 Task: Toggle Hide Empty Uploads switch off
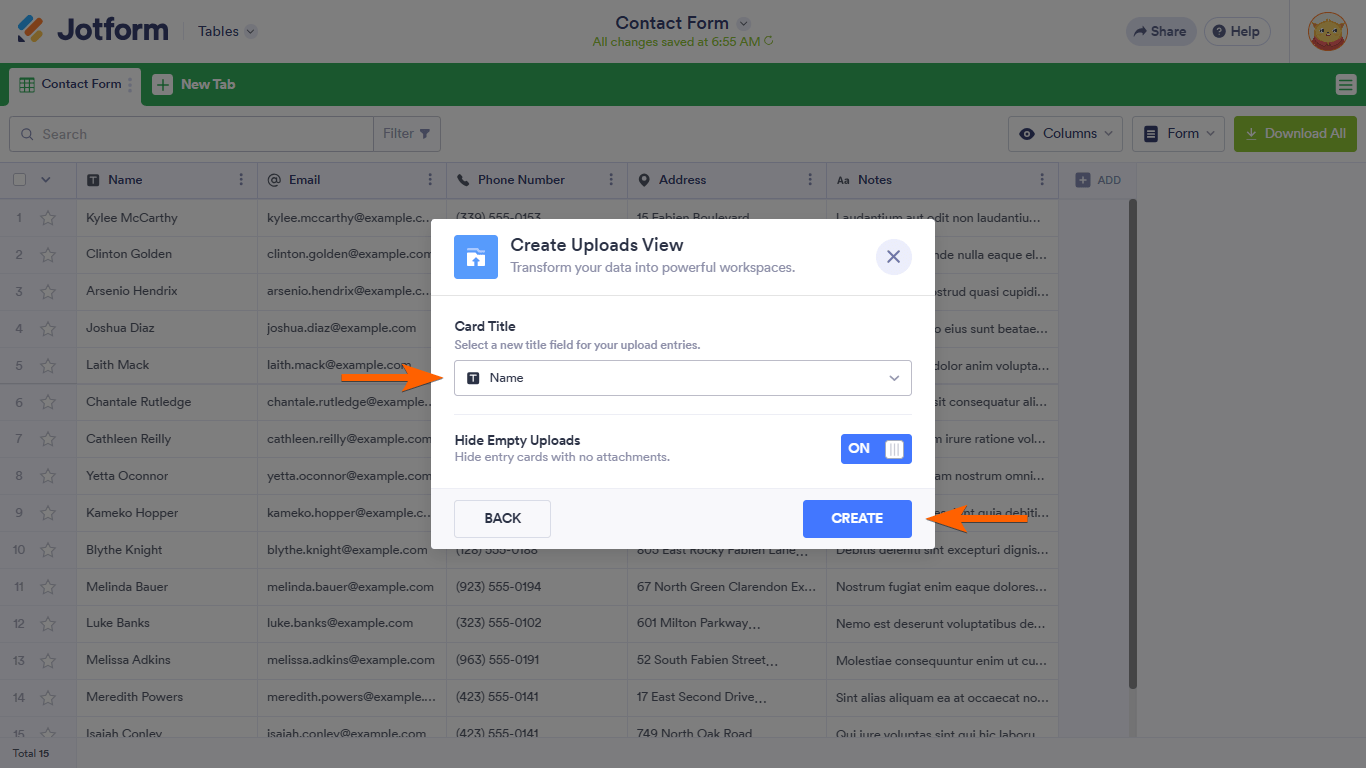pos(876,449)
